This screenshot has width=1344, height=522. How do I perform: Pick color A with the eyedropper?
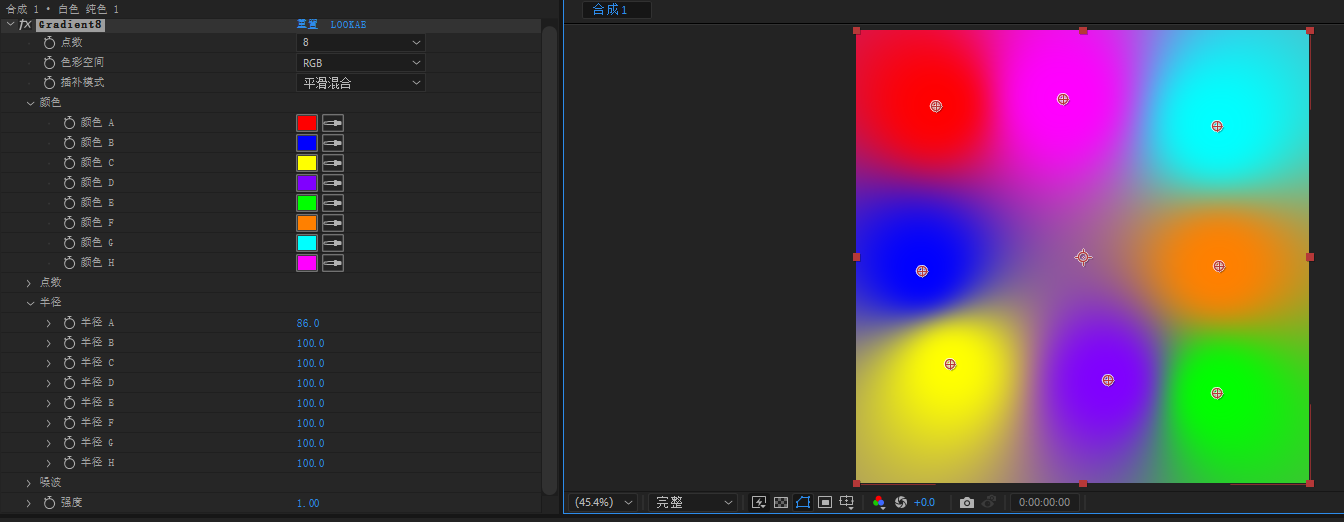(x=333, y=123)
